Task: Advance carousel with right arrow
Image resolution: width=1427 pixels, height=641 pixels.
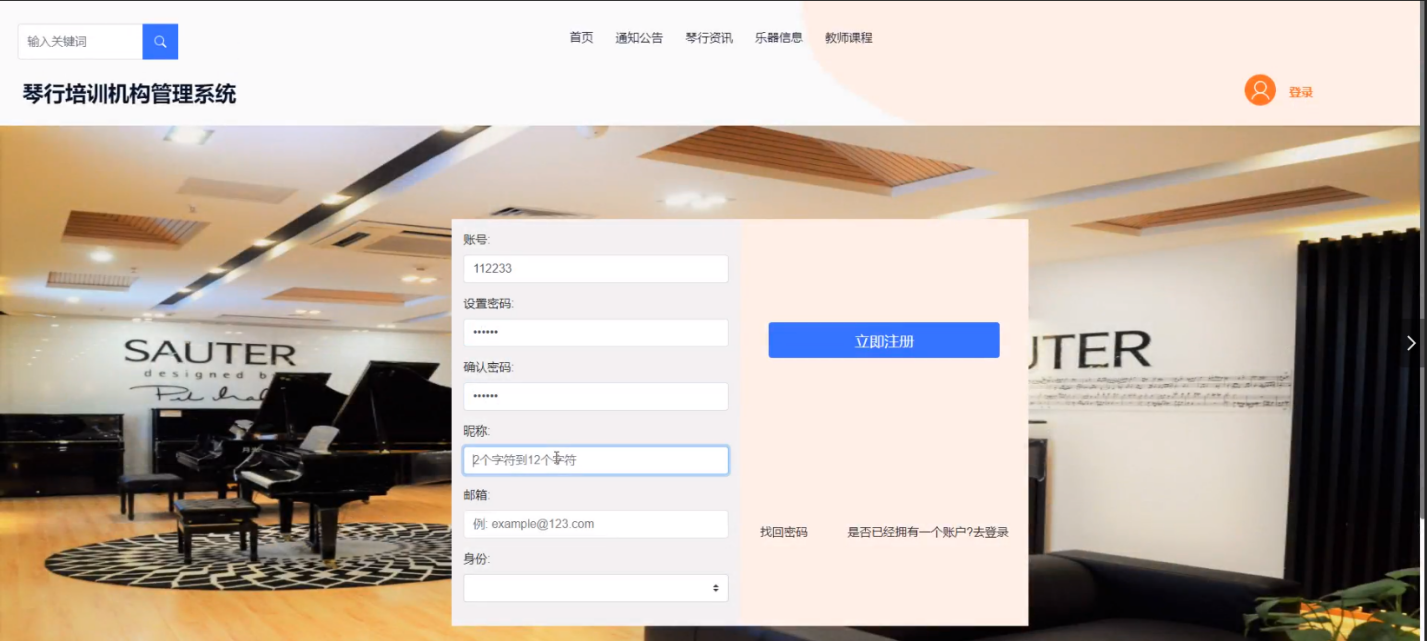Action: pyautogui.click(x=1411, y=343)
